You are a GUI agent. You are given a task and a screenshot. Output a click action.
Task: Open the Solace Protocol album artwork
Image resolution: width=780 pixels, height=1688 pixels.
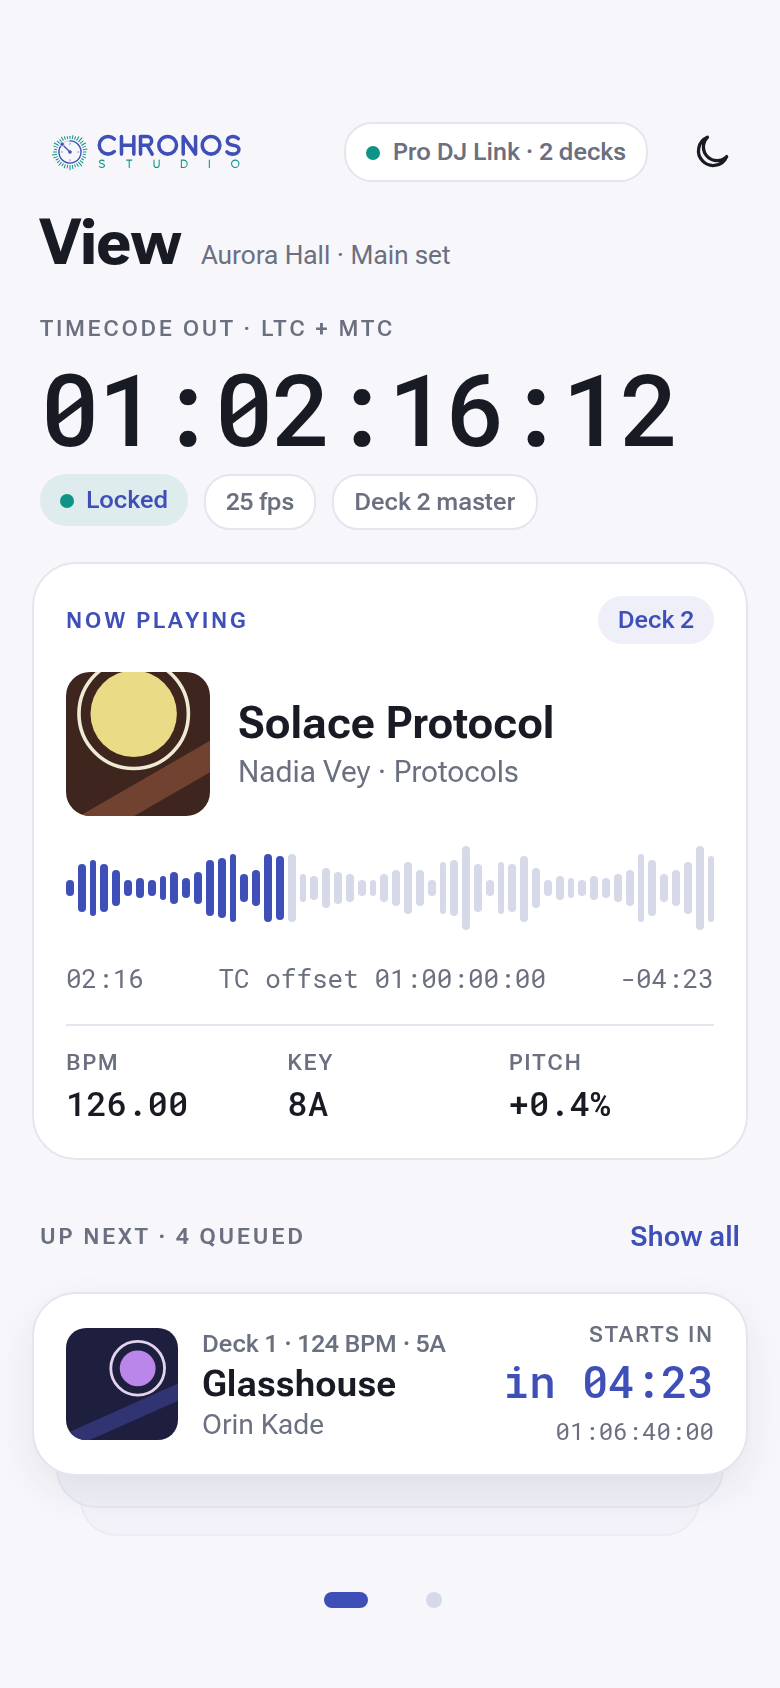point(138,744)
